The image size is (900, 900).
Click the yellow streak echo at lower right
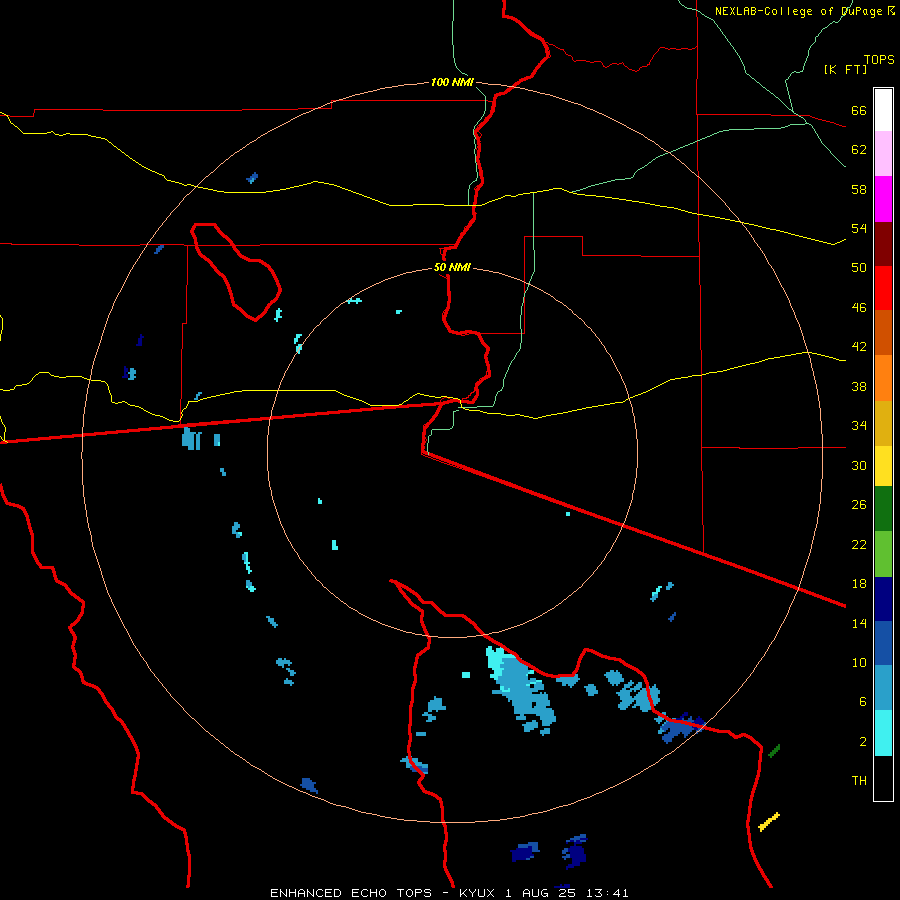coord(769,821)
